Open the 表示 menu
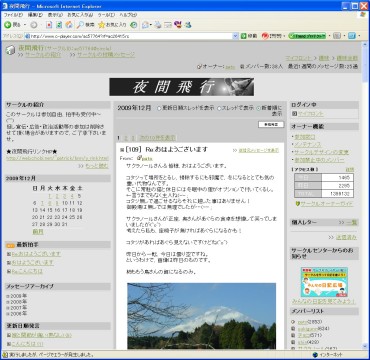Image resolution: width=370 pixels, height=360 pixels. point(55,15)
